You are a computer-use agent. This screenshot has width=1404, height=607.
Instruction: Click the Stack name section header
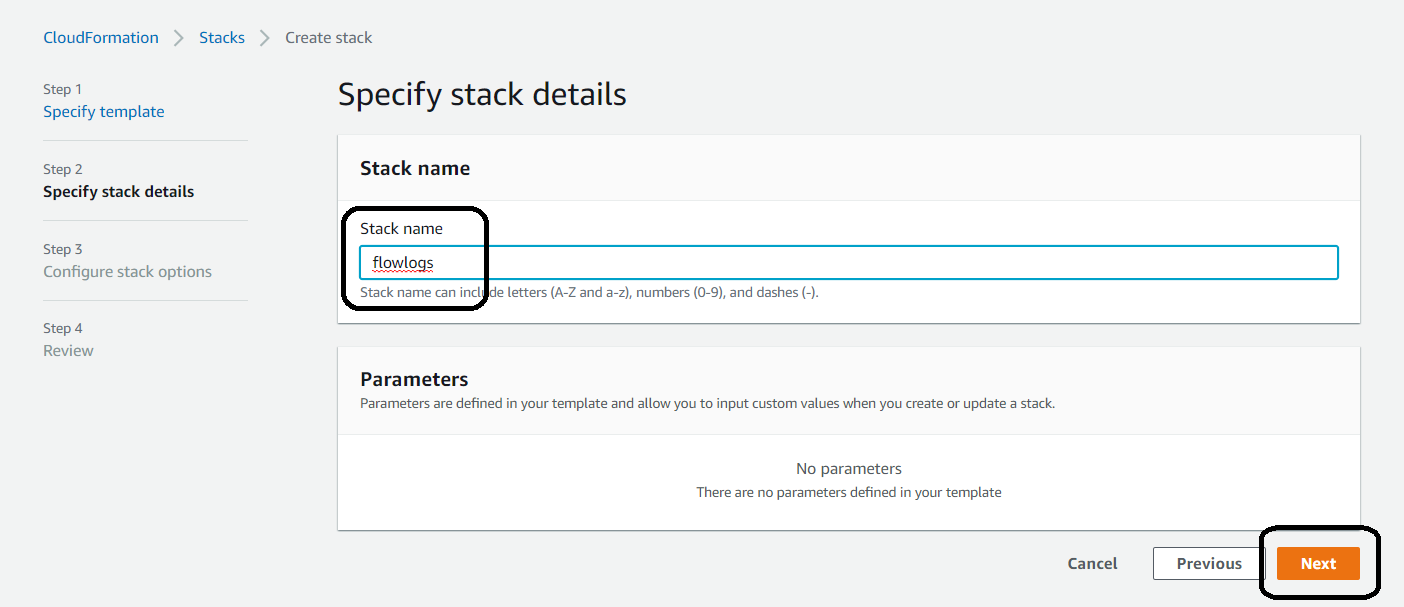click(415, 169)
